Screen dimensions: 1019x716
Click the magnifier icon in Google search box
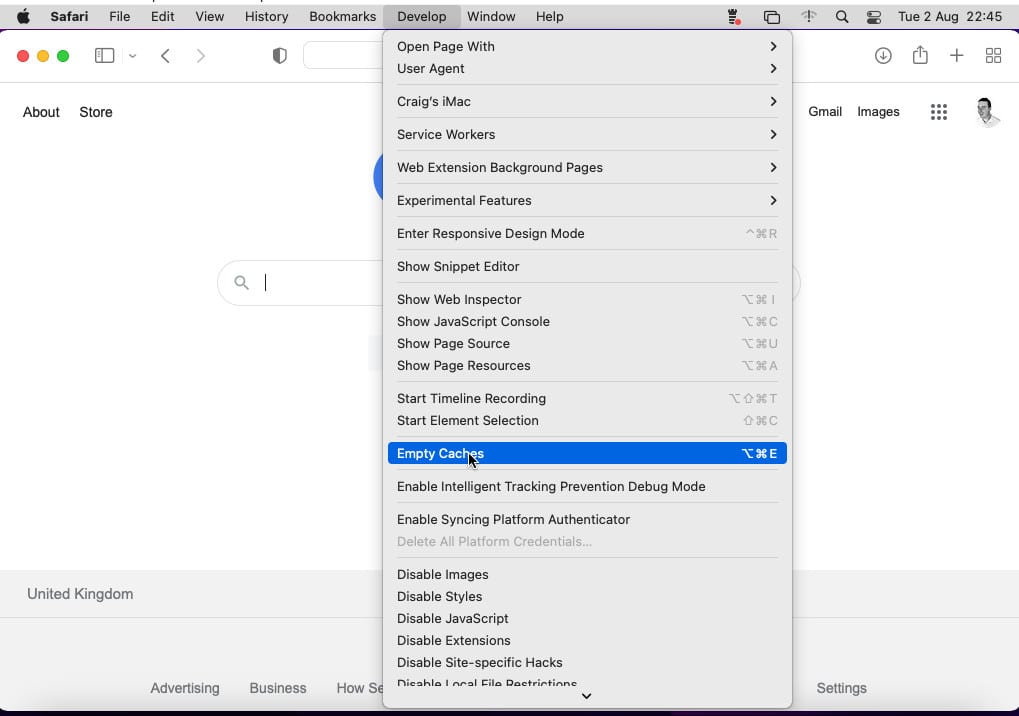click(x=241, y=283)
